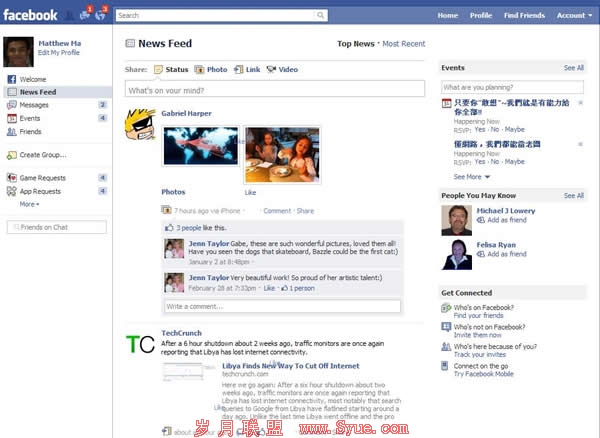600x438 pixels.
Task: Click the Who's not on Facebook icon
Action: pyautogui.click(x=446, y=327)
